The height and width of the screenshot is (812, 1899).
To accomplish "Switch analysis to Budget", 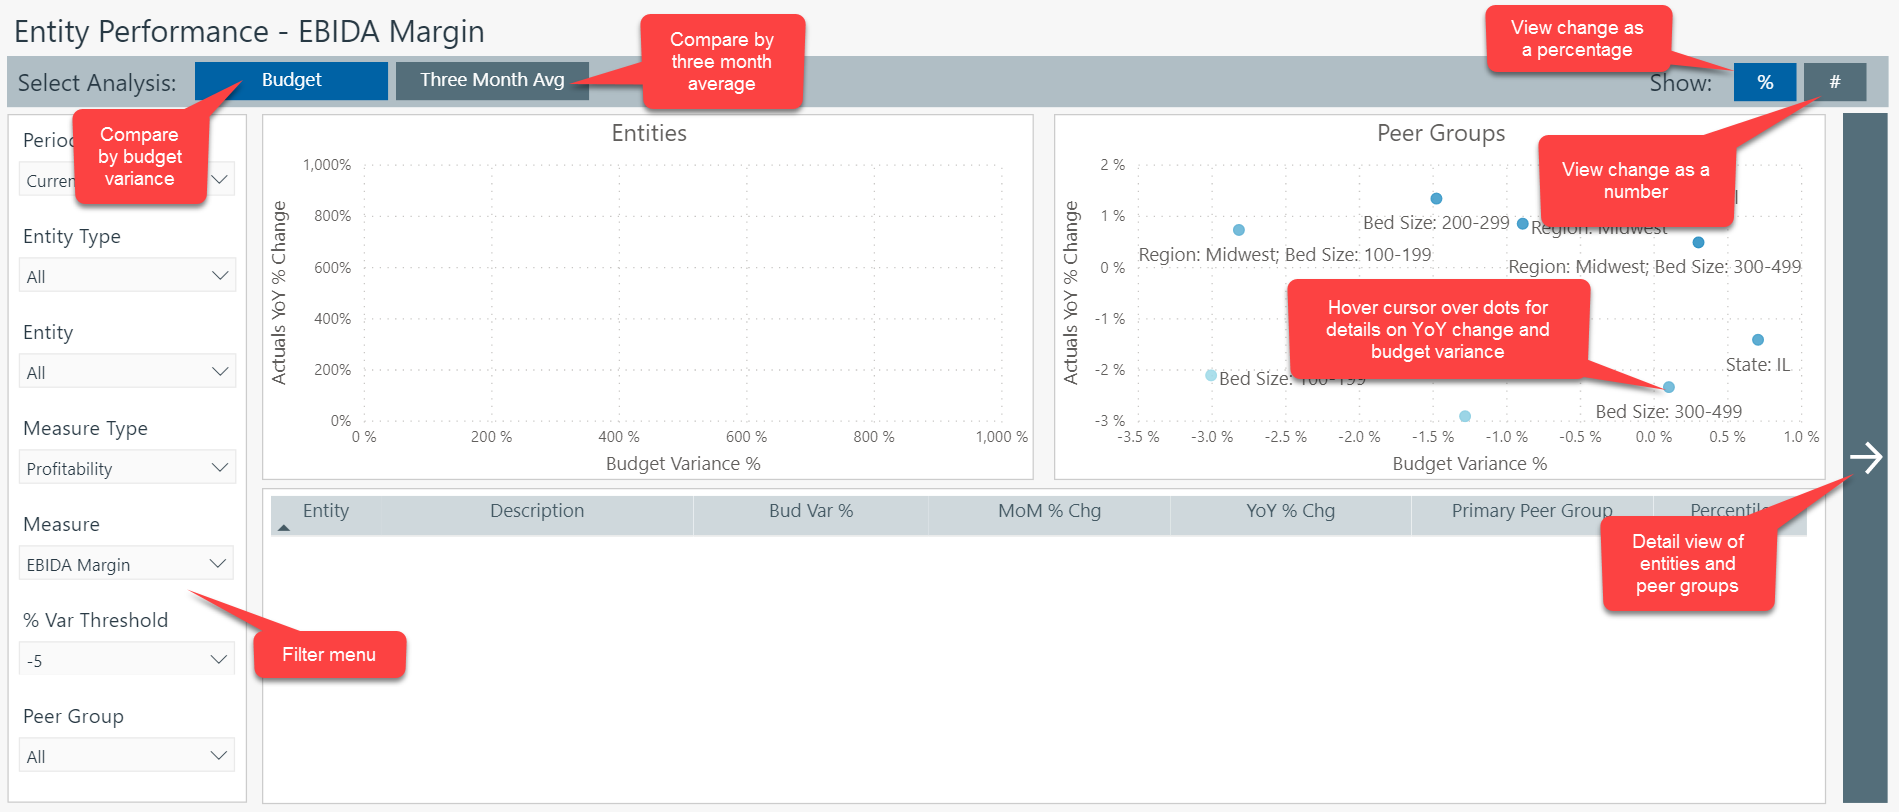I will tap(291, 80).
